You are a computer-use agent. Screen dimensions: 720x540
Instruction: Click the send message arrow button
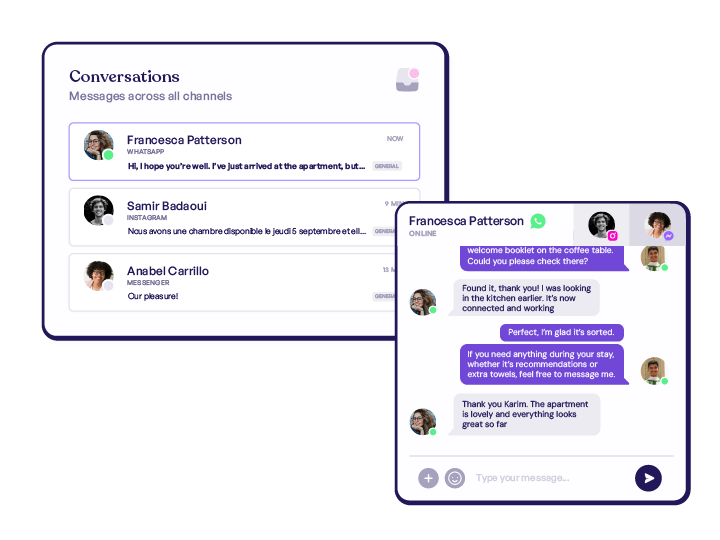(x=648, y=478)
